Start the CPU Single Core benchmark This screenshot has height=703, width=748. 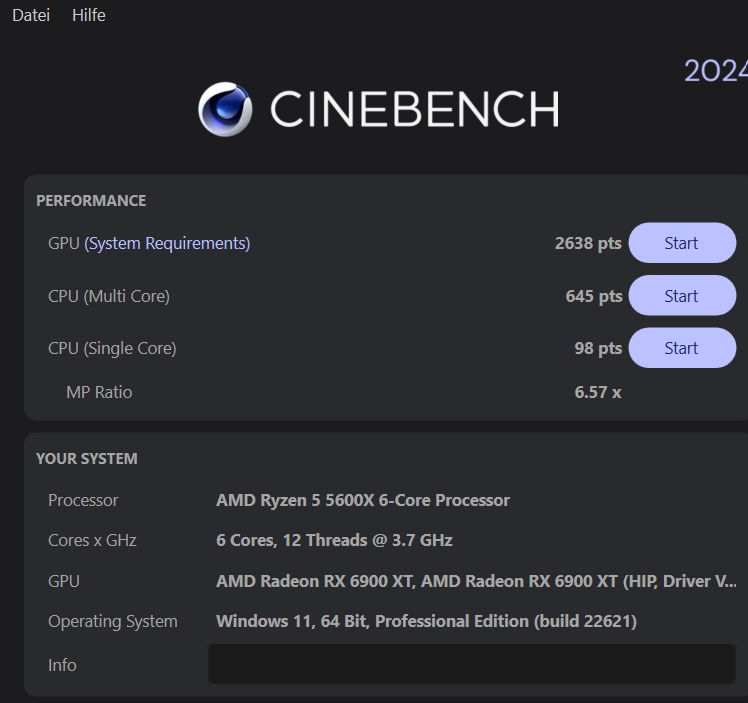682,348
